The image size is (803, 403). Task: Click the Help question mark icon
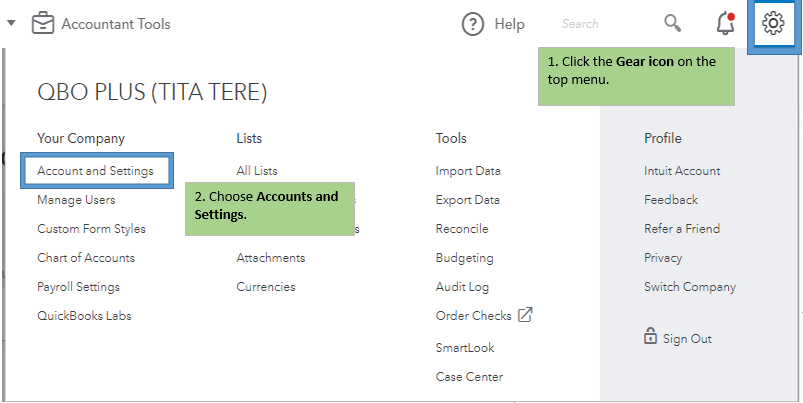473,24
